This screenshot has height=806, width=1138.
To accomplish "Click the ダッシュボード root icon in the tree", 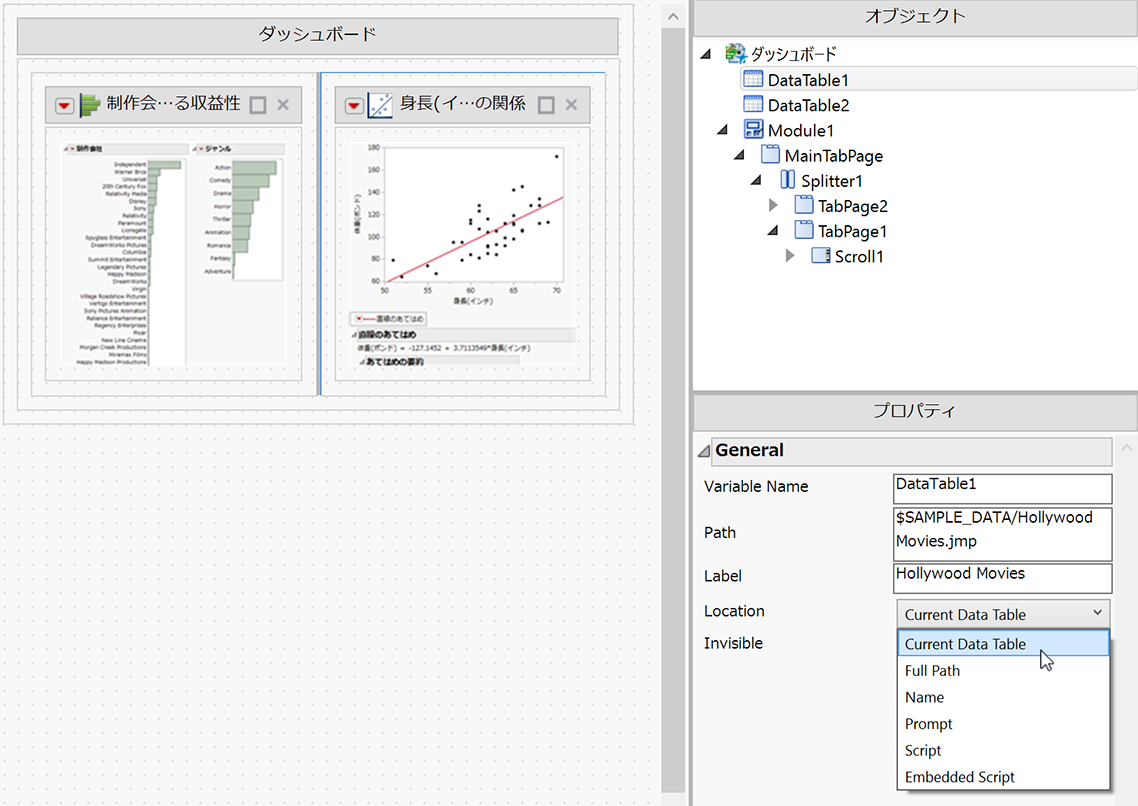I will [735, 54].
